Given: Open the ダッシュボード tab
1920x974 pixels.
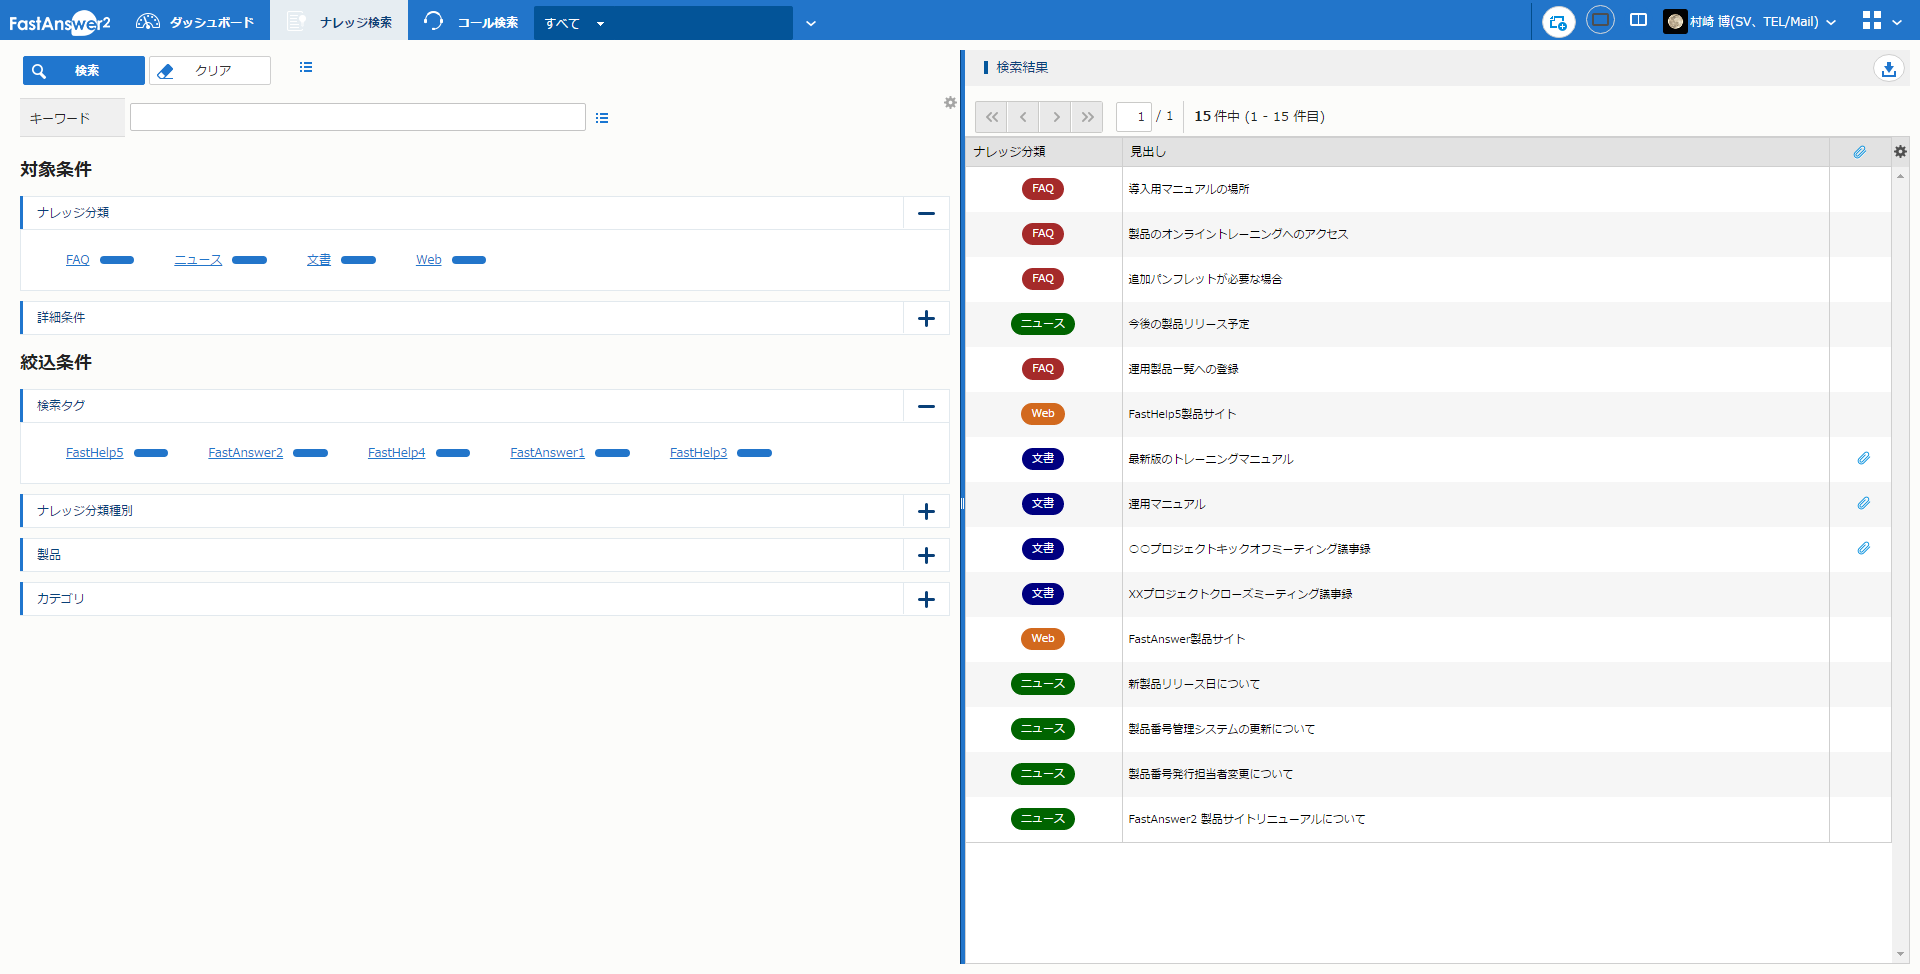Looking at the screenshot, I should tap(196, 22).
